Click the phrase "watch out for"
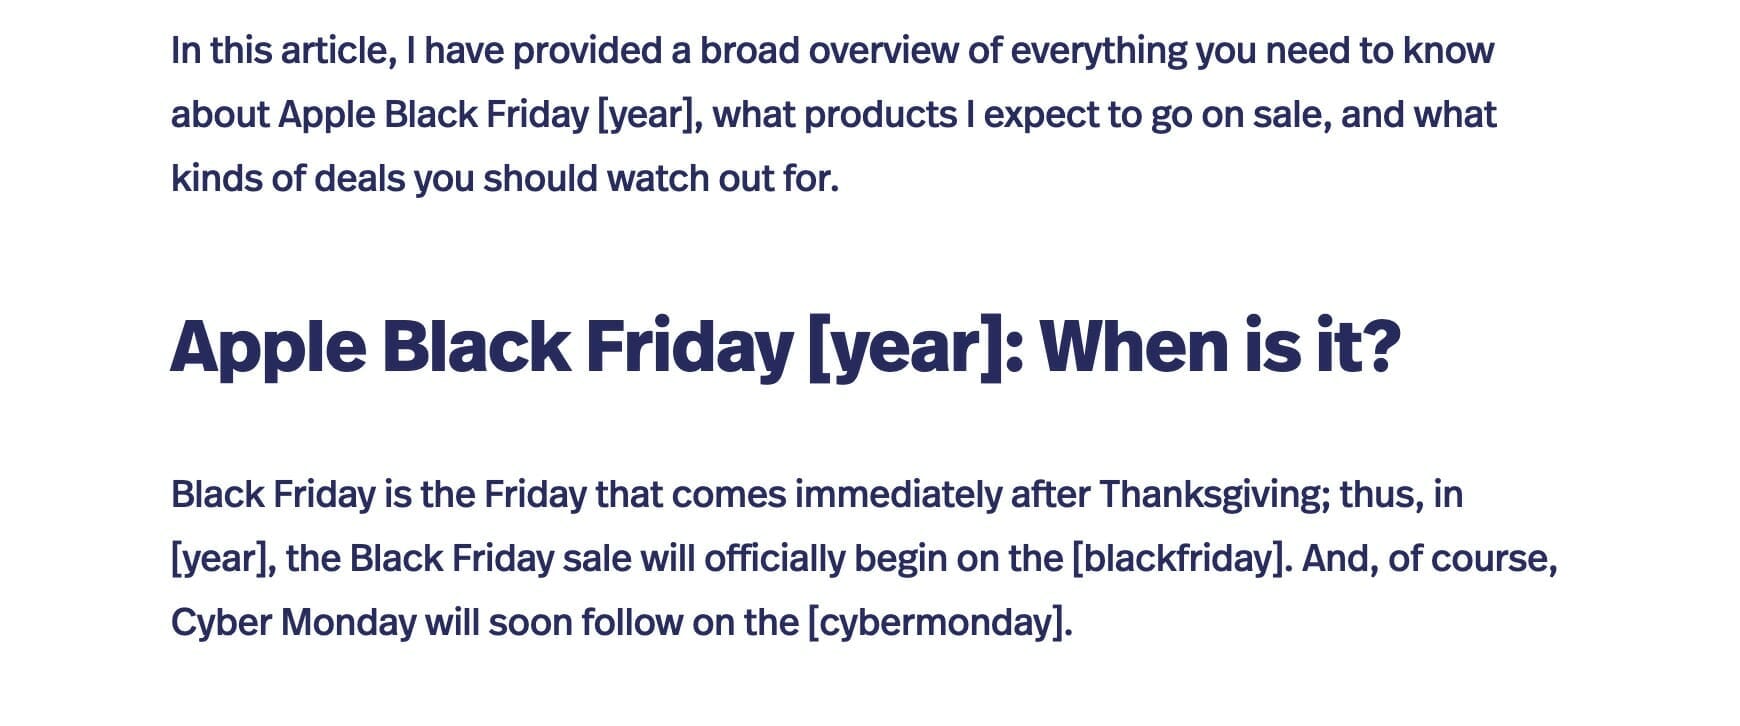Viewport: 1740px width, 726px height. [722, 178]
